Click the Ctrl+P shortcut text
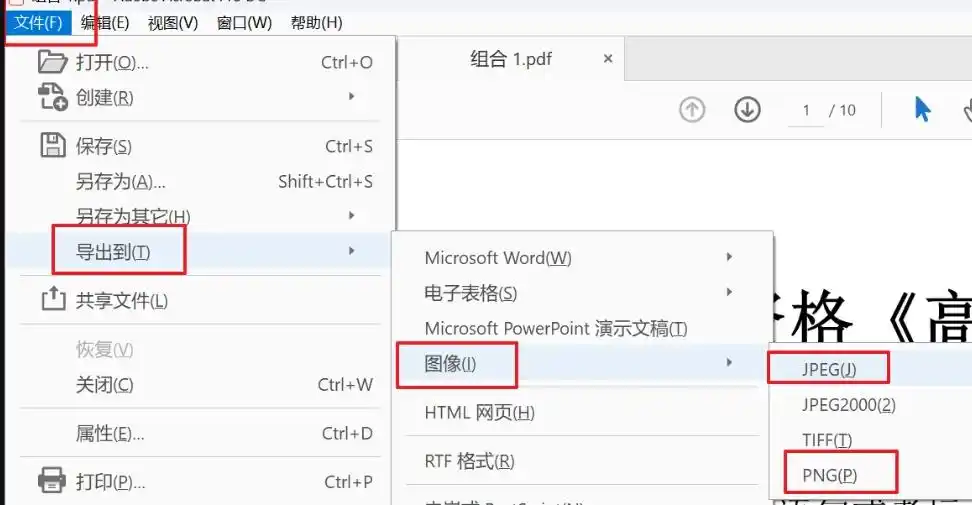 pos(348,481)
